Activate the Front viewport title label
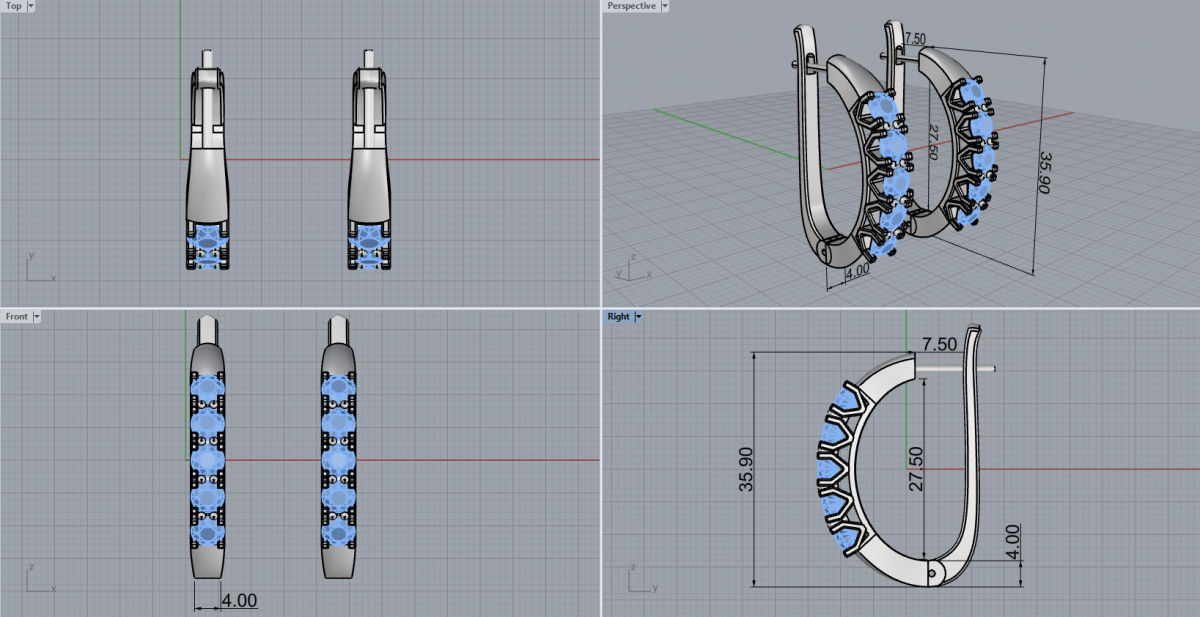The width and height of the screenshot is (1200, 617). pyautogui.click(x=17, y=316)
